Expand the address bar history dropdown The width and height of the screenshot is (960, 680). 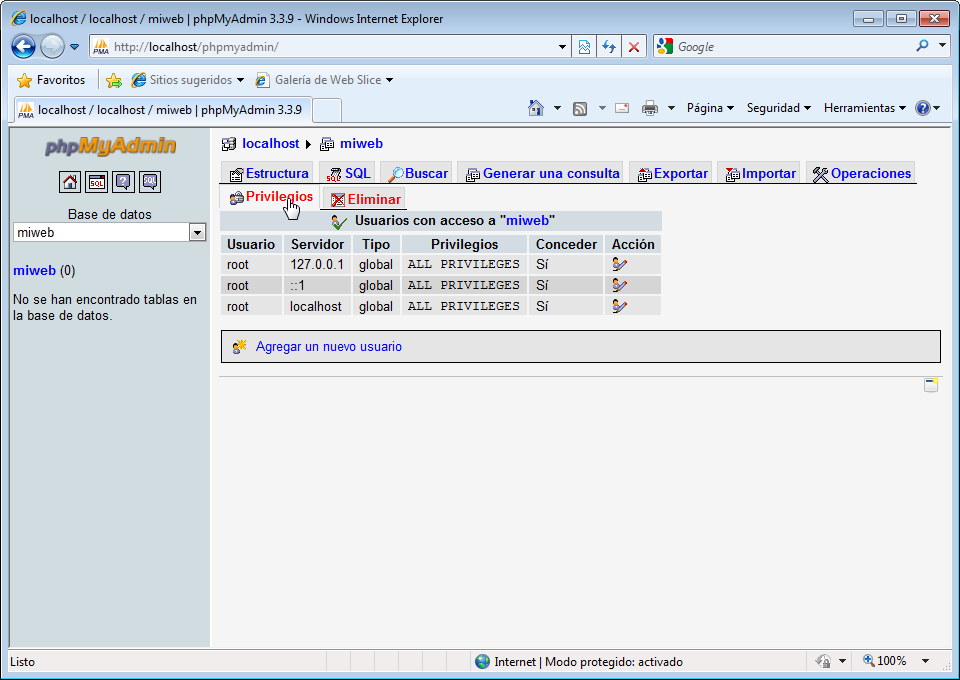point(562,47)
